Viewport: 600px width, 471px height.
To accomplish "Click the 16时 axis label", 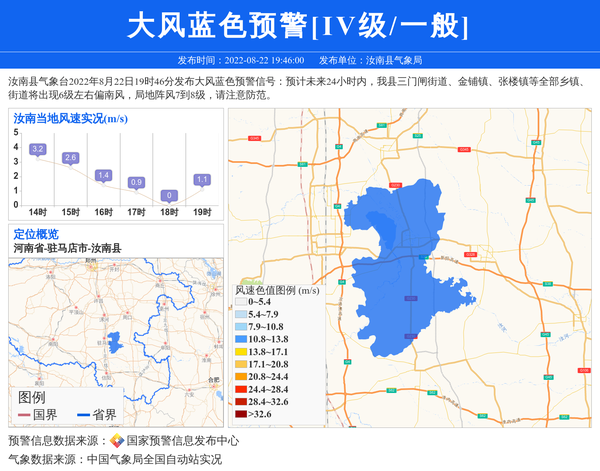I will [104, 212].
